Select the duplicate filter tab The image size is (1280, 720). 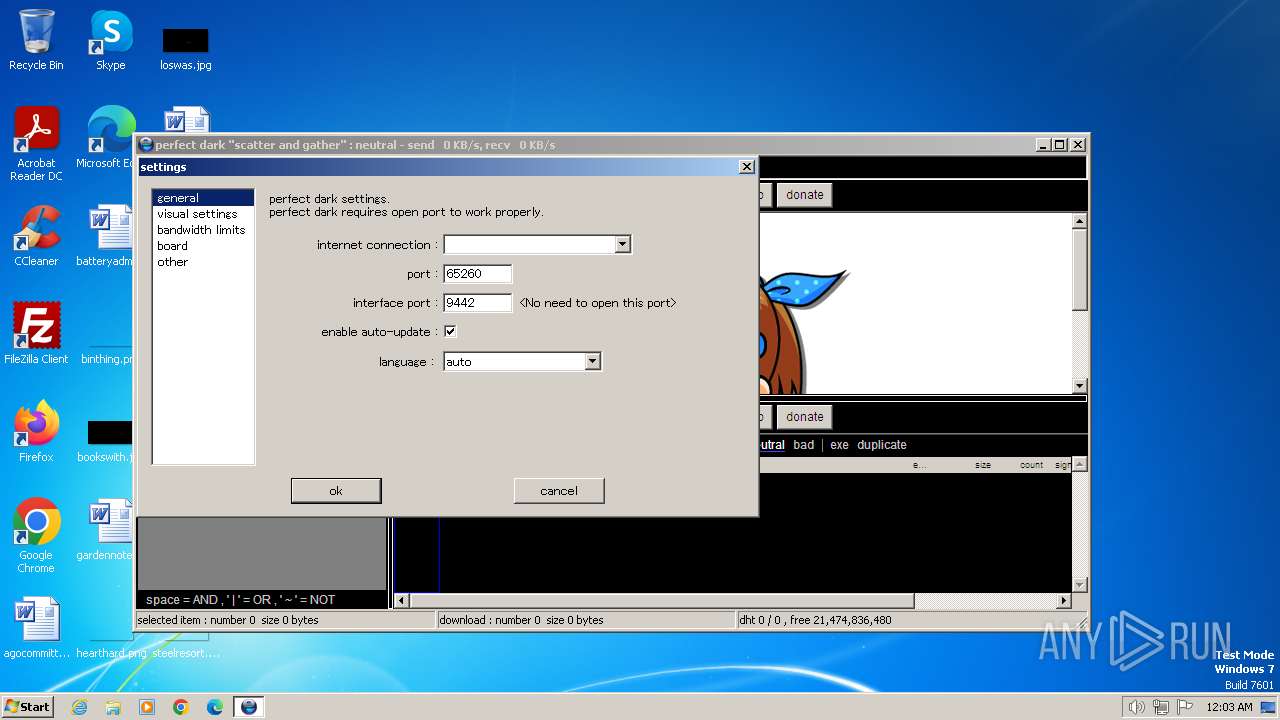tap(882, 445)
